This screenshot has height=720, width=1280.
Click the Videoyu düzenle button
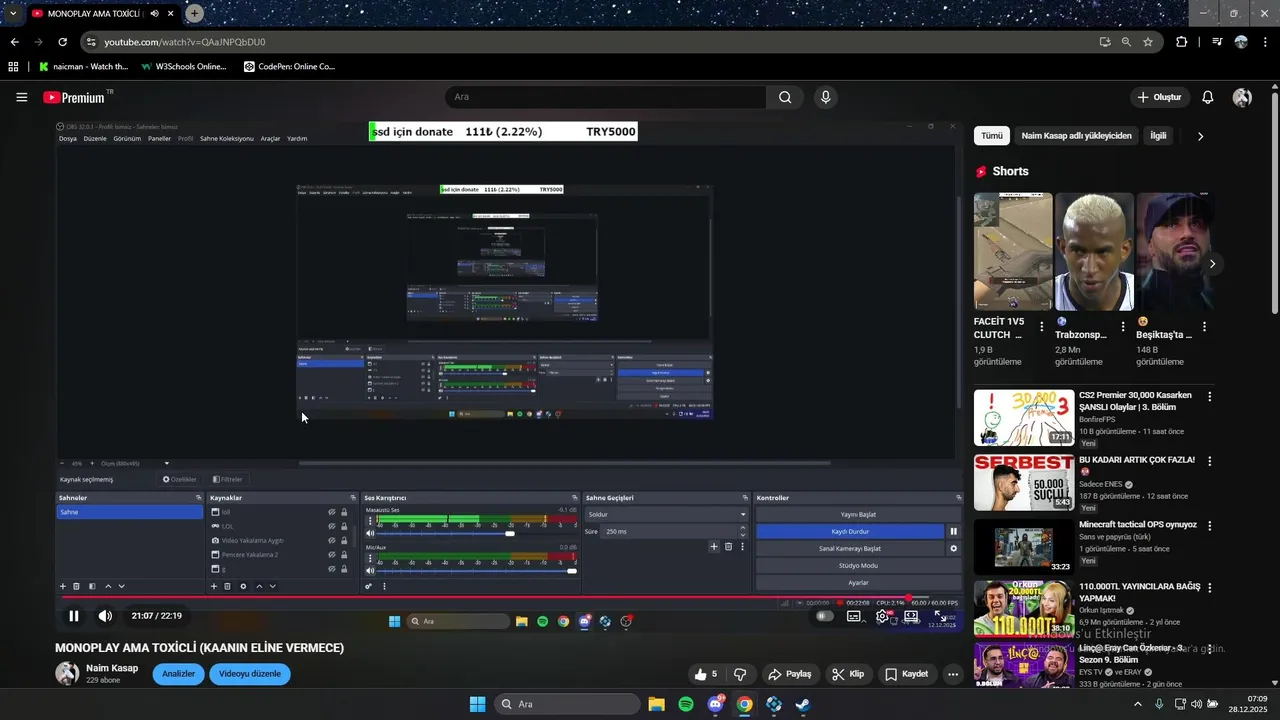(x=250, y=674)
